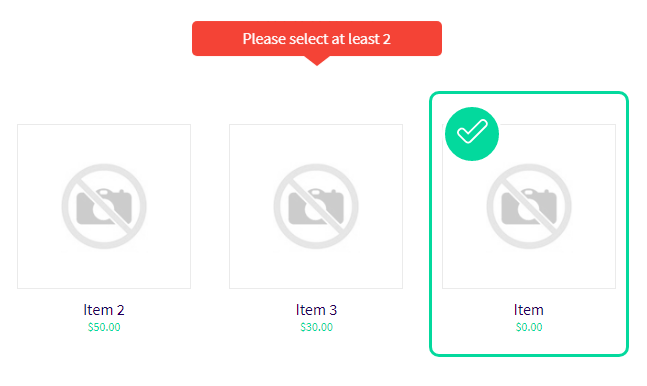Viewport: 647px width, 386px height.
Task: Click the crossed circle on Item 2 placeholder
Action: 104,206
